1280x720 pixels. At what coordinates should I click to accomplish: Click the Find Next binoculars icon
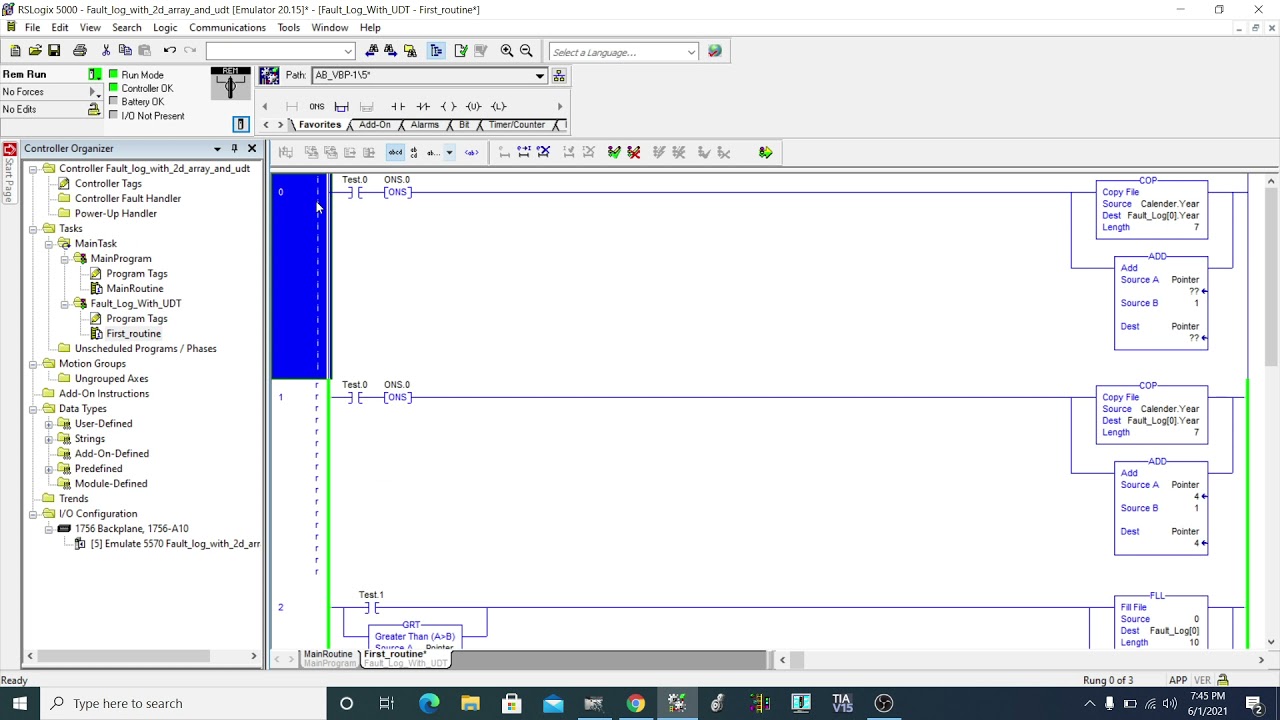coord(390,51)
